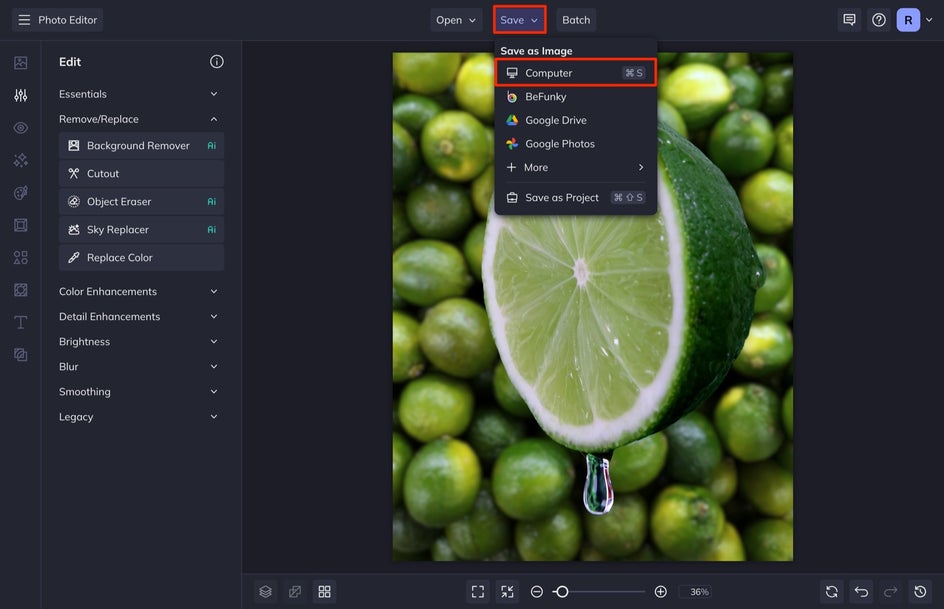Save image to BeFunky
This screenshot has width=944, height=609.
(576, 96)
